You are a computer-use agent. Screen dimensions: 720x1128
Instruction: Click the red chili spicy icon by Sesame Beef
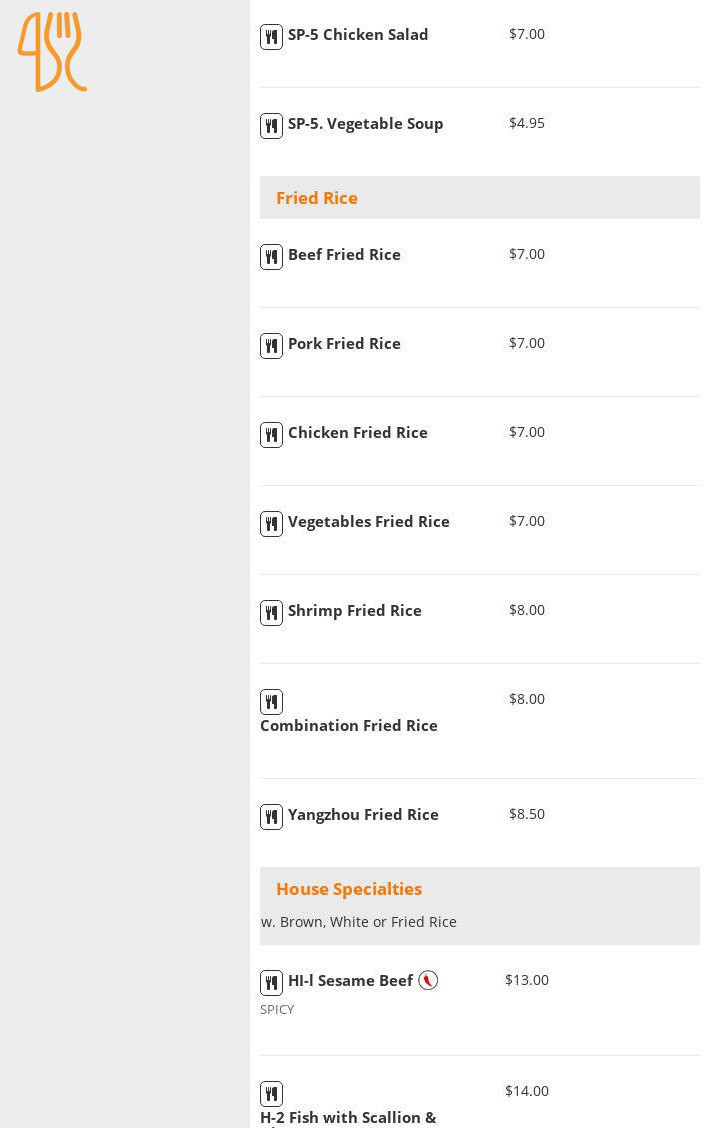(x=428, y=981)
